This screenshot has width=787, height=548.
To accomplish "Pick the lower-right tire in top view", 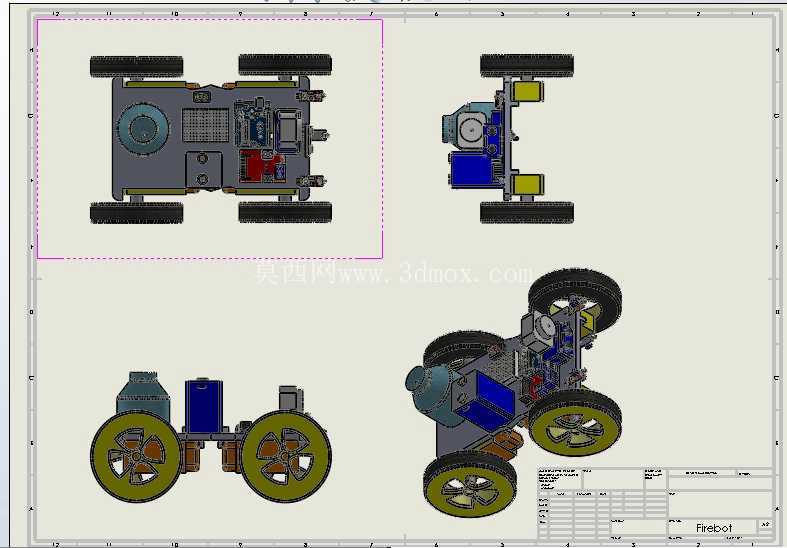I will [285, 212].
